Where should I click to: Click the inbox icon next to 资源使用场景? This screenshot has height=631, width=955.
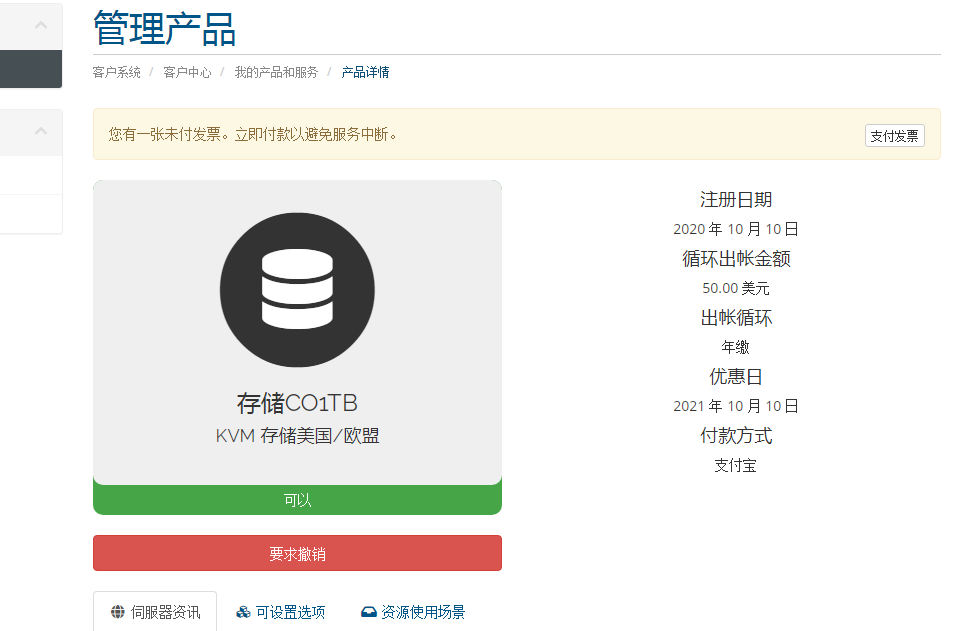(369, 611)
